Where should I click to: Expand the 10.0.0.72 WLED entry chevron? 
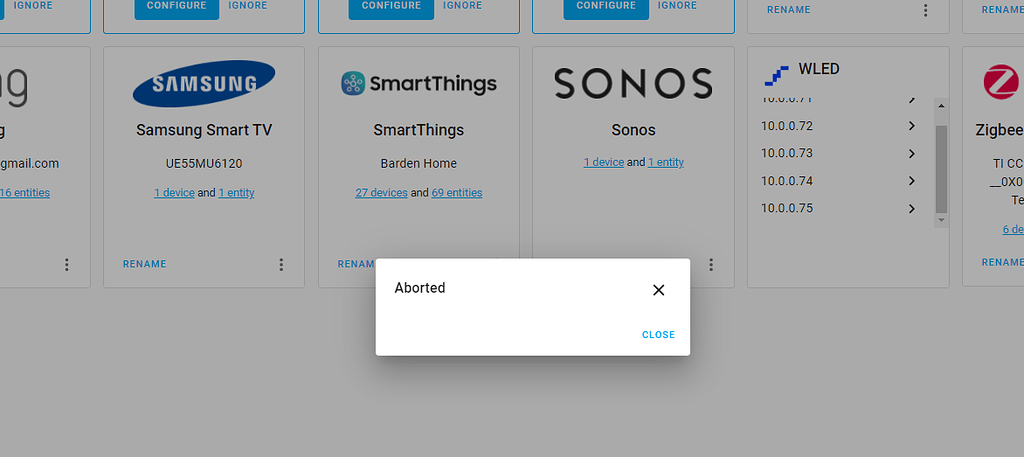click(x=912, y=126)
